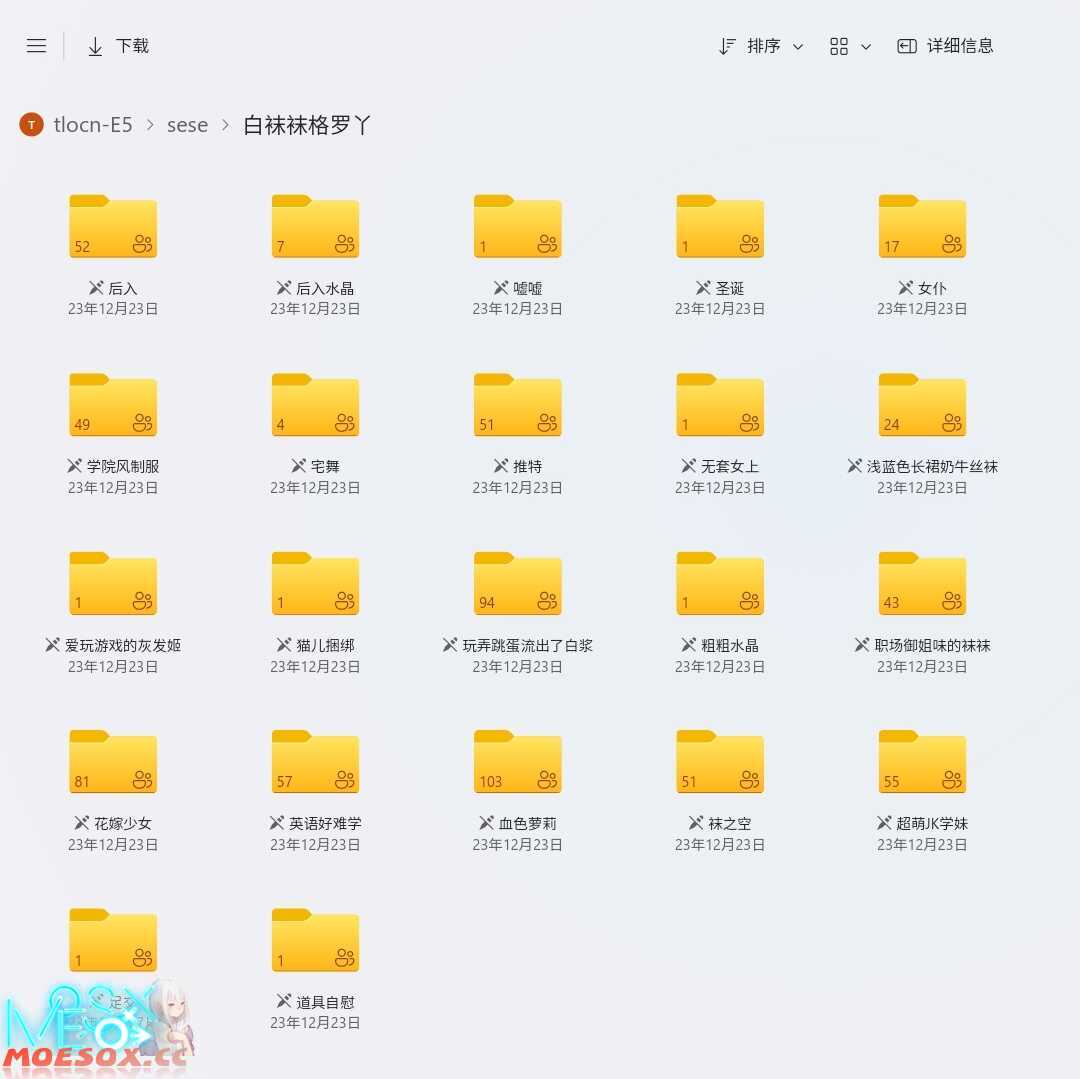Open the 道具自慰 folder
Image resolution: width=1080 pixels, height=1079 pixels.
(x=315, y=939)
